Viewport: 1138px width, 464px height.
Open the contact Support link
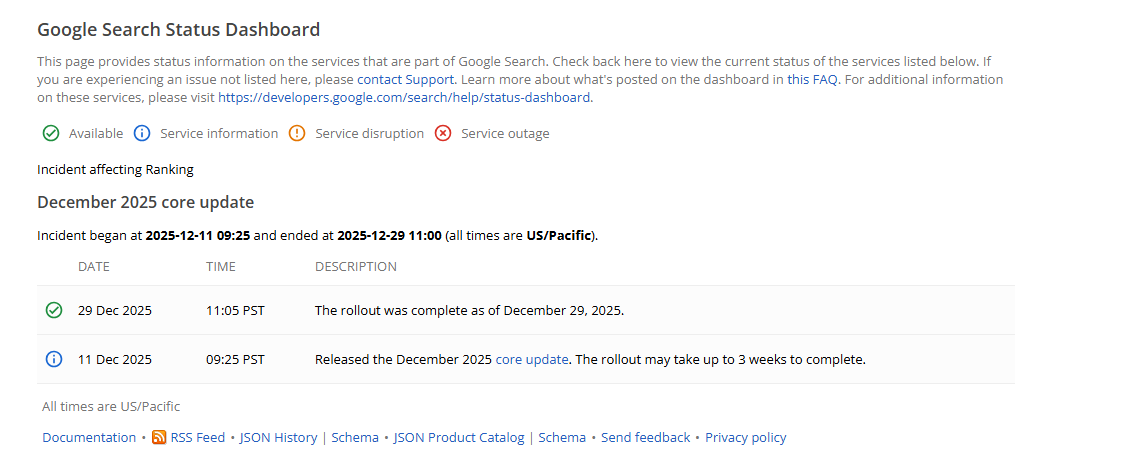pos(406,79)
